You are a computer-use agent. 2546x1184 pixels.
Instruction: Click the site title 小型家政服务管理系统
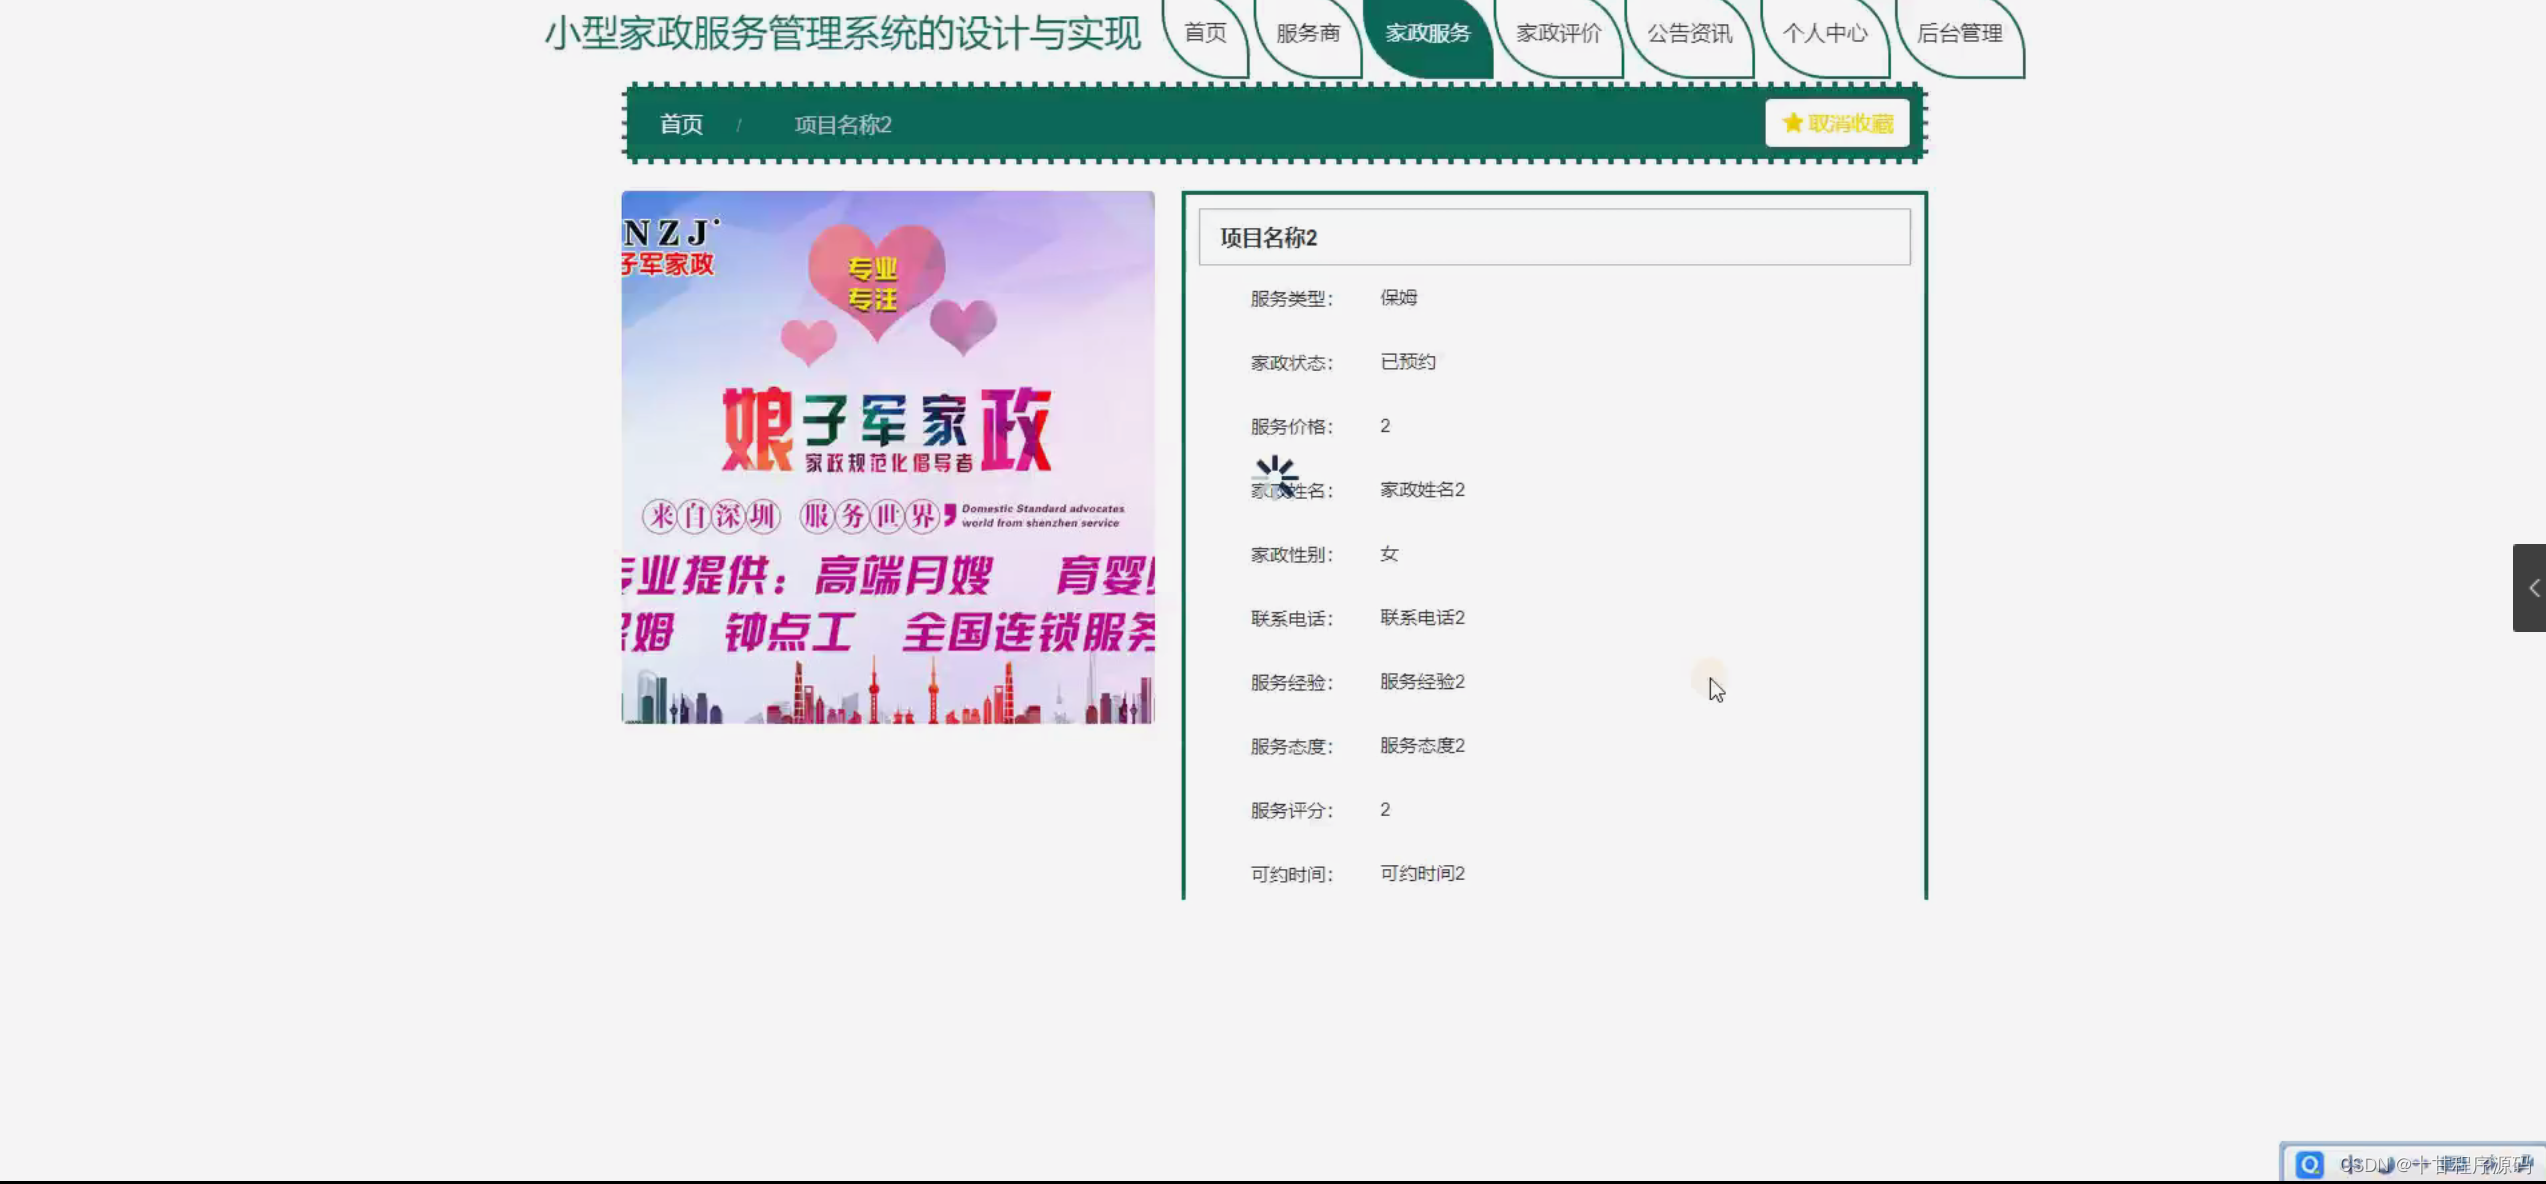[842, 34]
